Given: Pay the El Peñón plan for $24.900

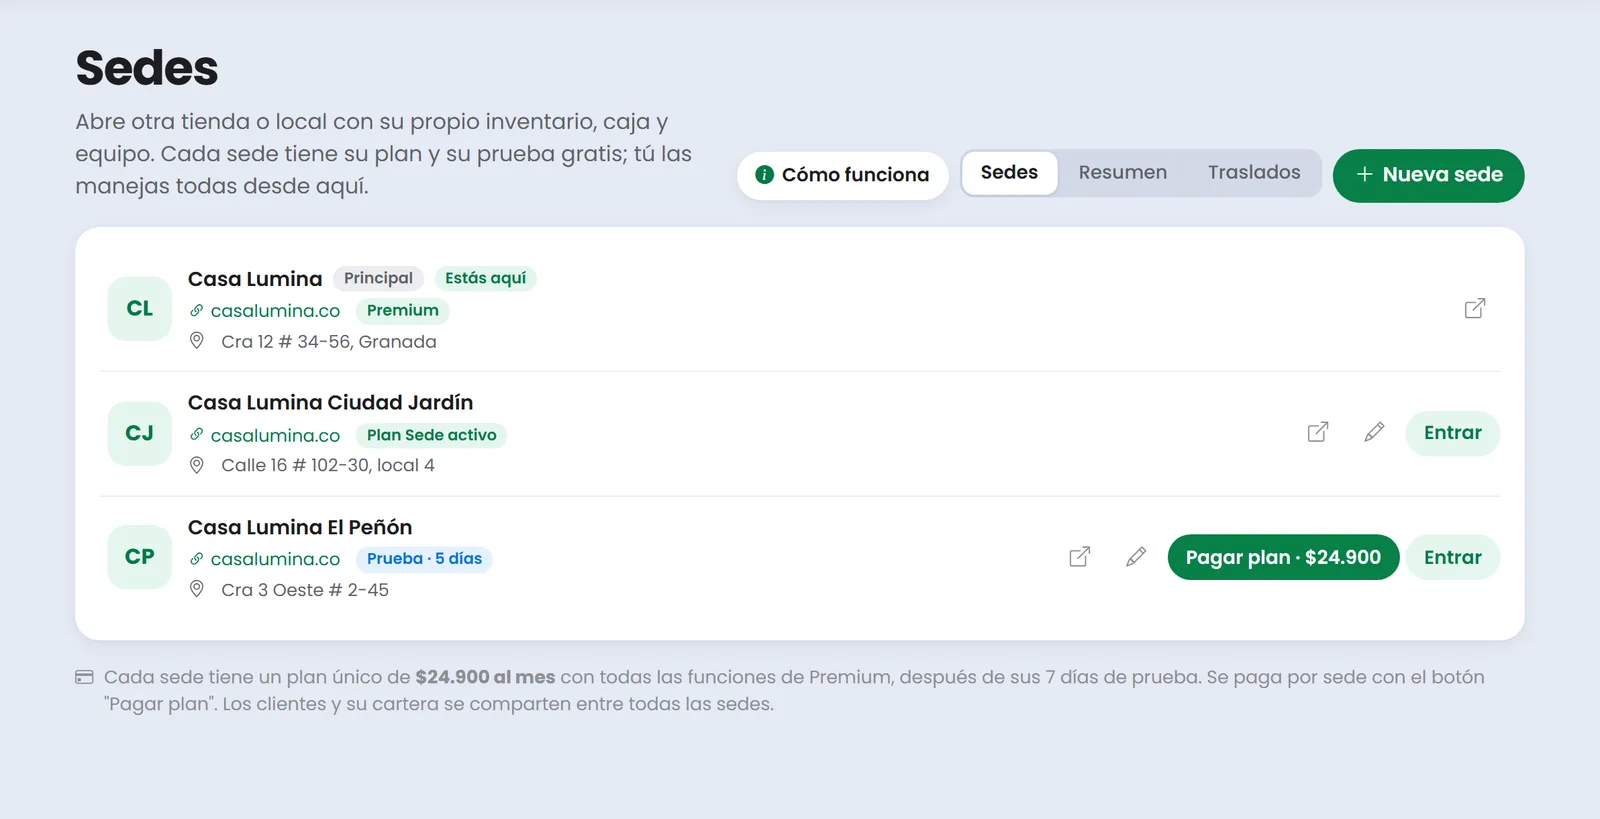Looking at the screenshot, I should point(1283,557).
